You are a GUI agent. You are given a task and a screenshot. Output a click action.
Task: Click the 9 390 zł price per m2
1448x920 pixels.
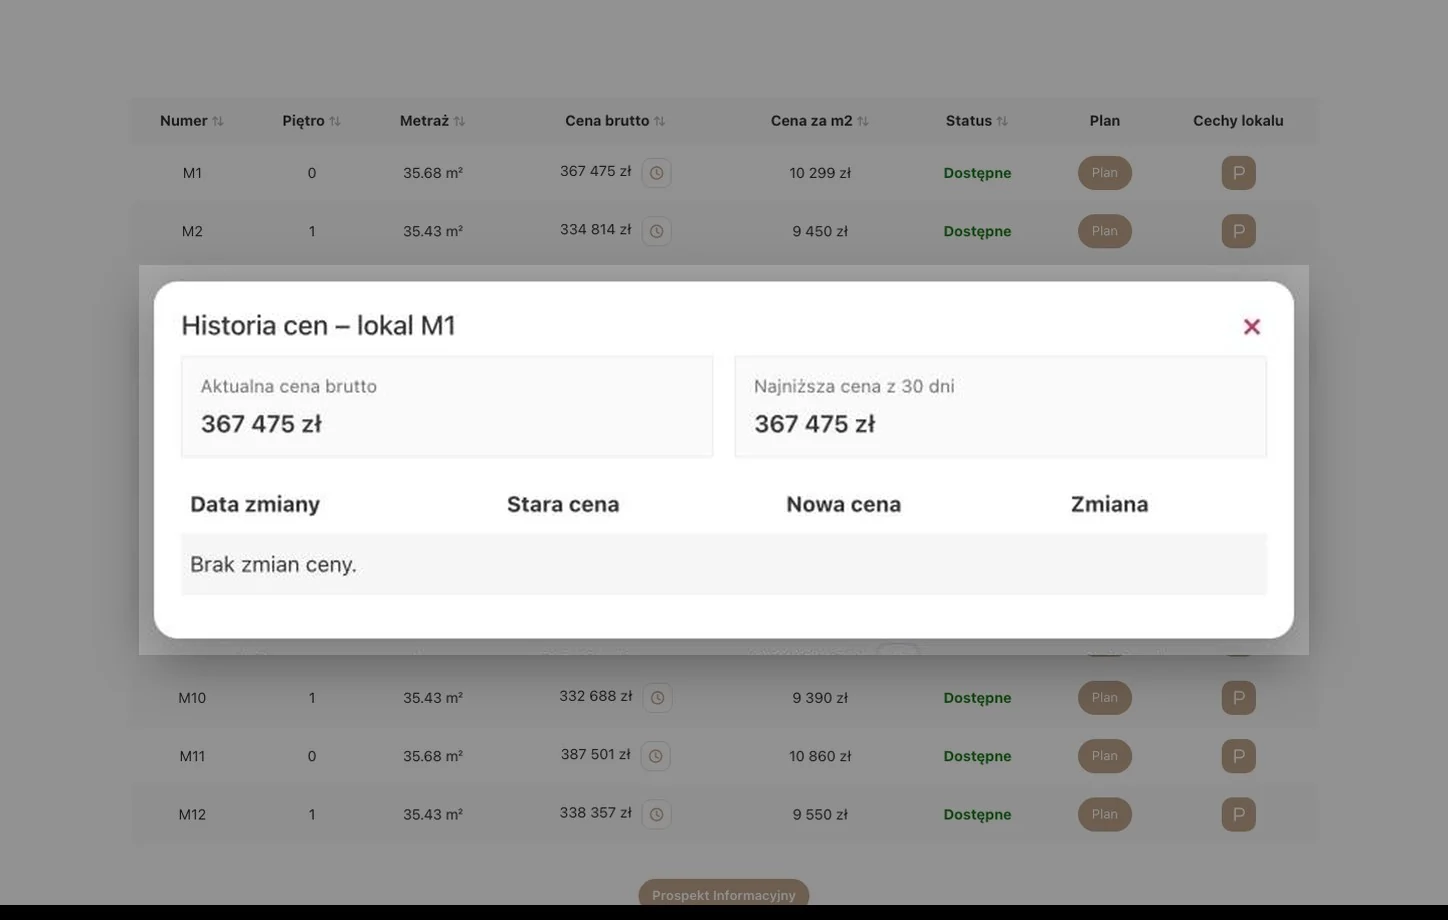820,698
